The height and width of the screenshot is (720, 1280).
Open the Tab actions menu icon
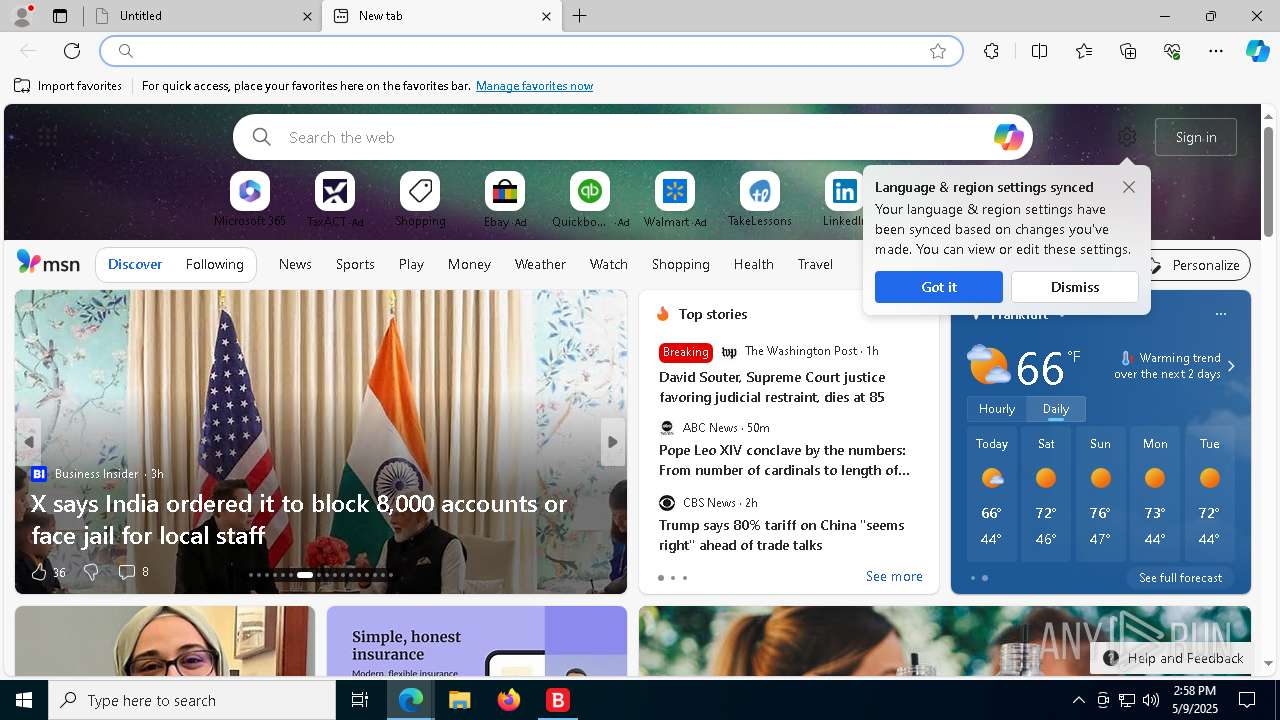click(x=60, y=16)
